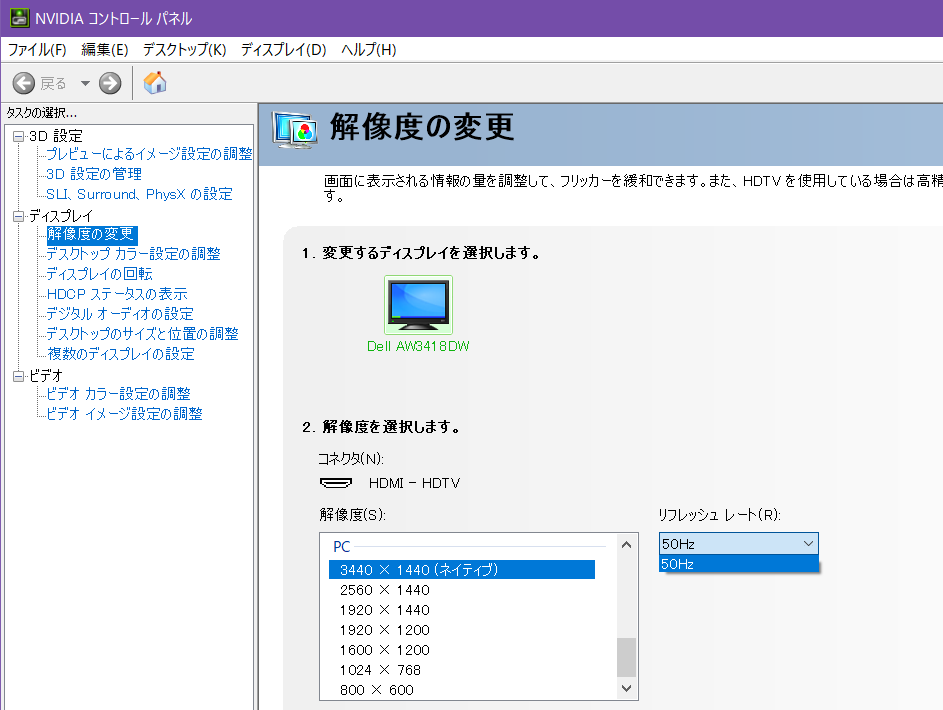Screen dimensions: 943x710
Task: Open ビデオ カラー設定の調整 page
Action: click(118, 394)
